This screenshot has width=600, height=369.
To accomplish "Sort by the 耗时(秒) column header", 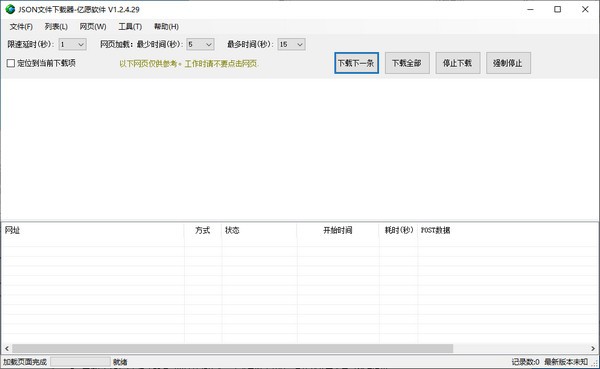I will (x=399, y=230).
